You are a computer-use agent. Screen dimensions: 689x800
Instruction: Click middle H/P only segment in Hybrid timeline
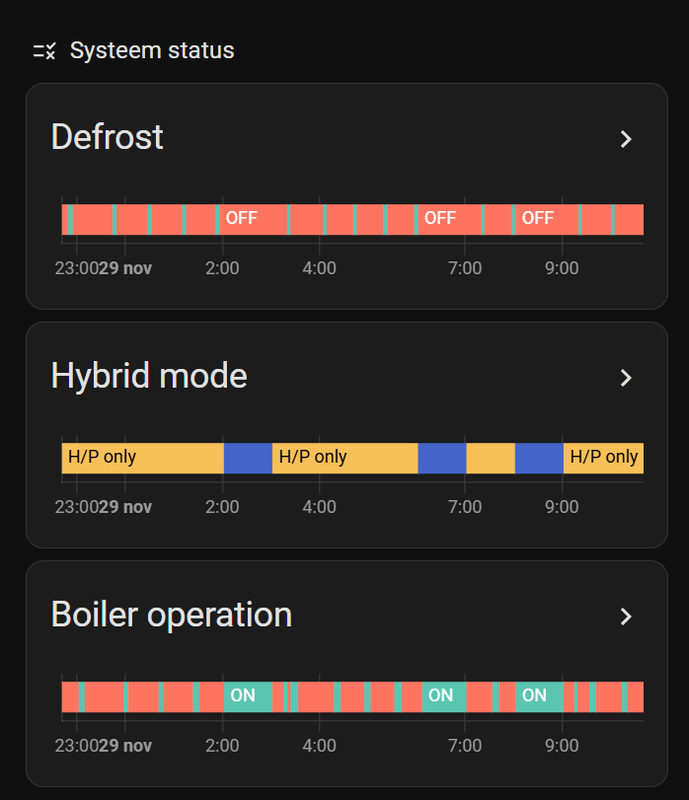click(344, 457)
